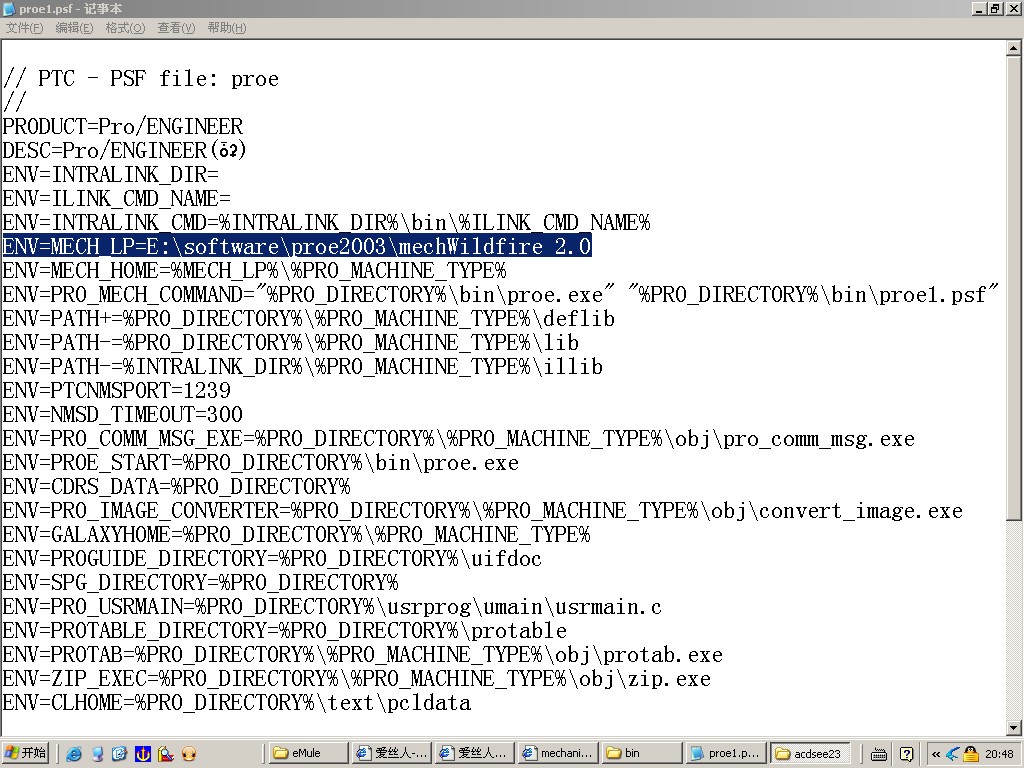The width and height of the screenshot is (1024, 768).
Task: Open the 查看(V) menu
Action: (x=176, y=28)
